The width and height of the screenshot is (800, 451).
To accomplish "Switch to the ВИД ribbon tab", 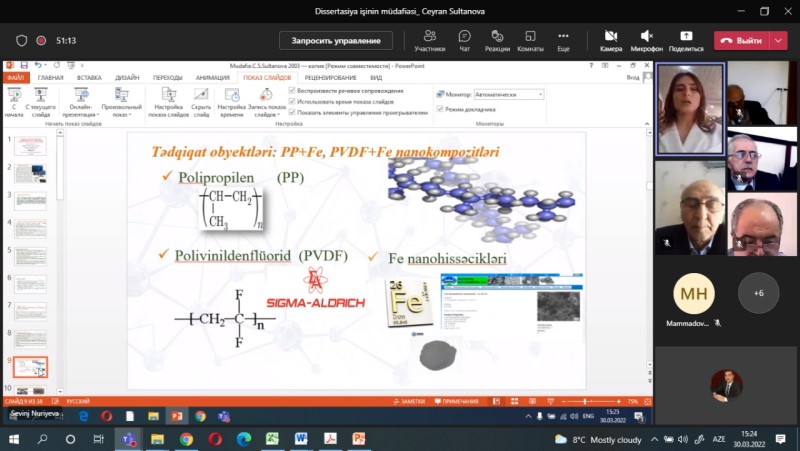I will 376,78.
